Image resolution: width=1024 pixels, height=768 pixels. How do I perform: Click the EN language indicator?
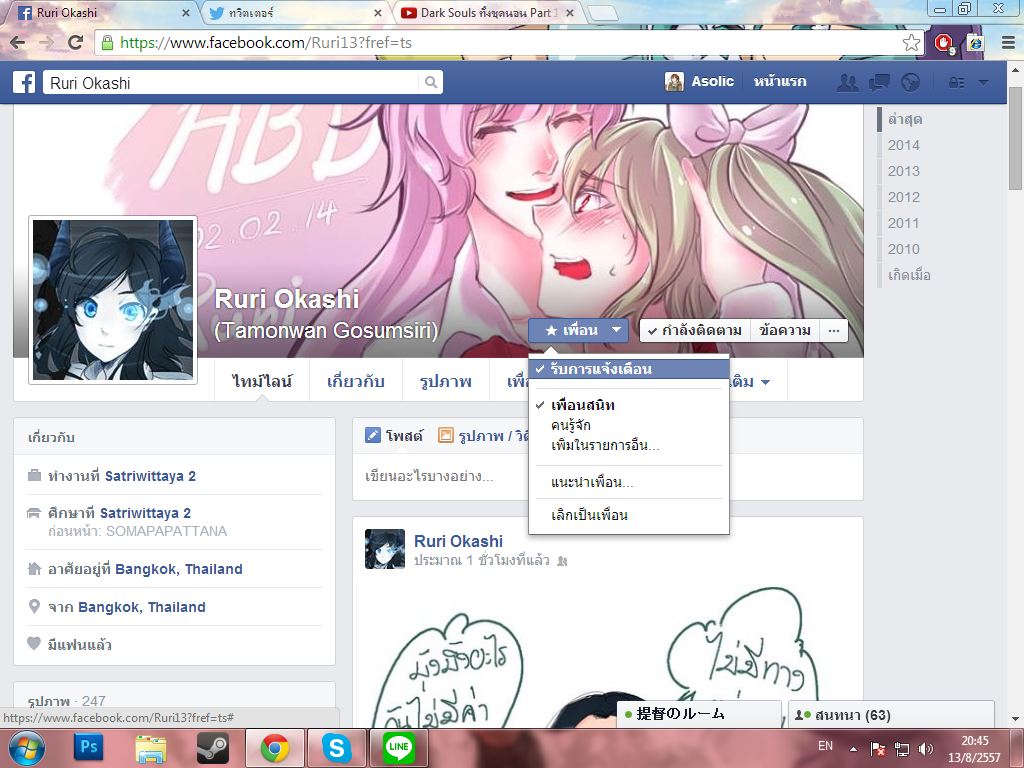825,746
